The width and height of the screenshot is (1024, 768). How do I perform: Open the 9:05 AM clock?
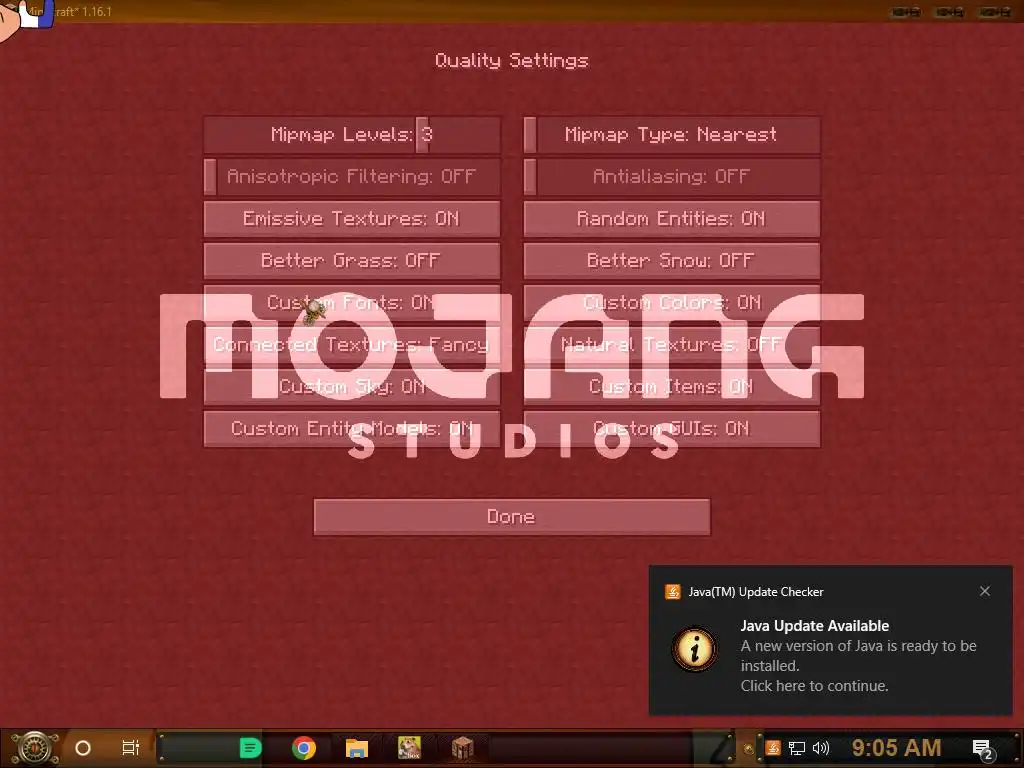897,748
